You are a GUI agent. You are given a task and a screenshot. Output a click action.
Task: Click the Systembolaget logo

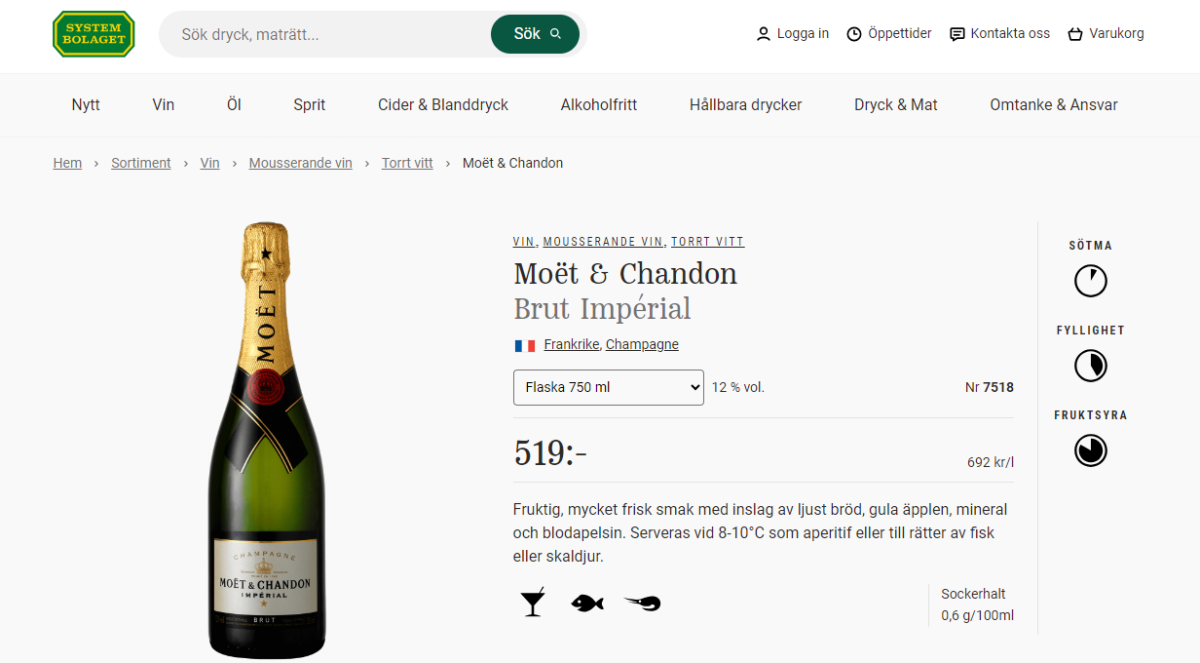click(93, 34)
